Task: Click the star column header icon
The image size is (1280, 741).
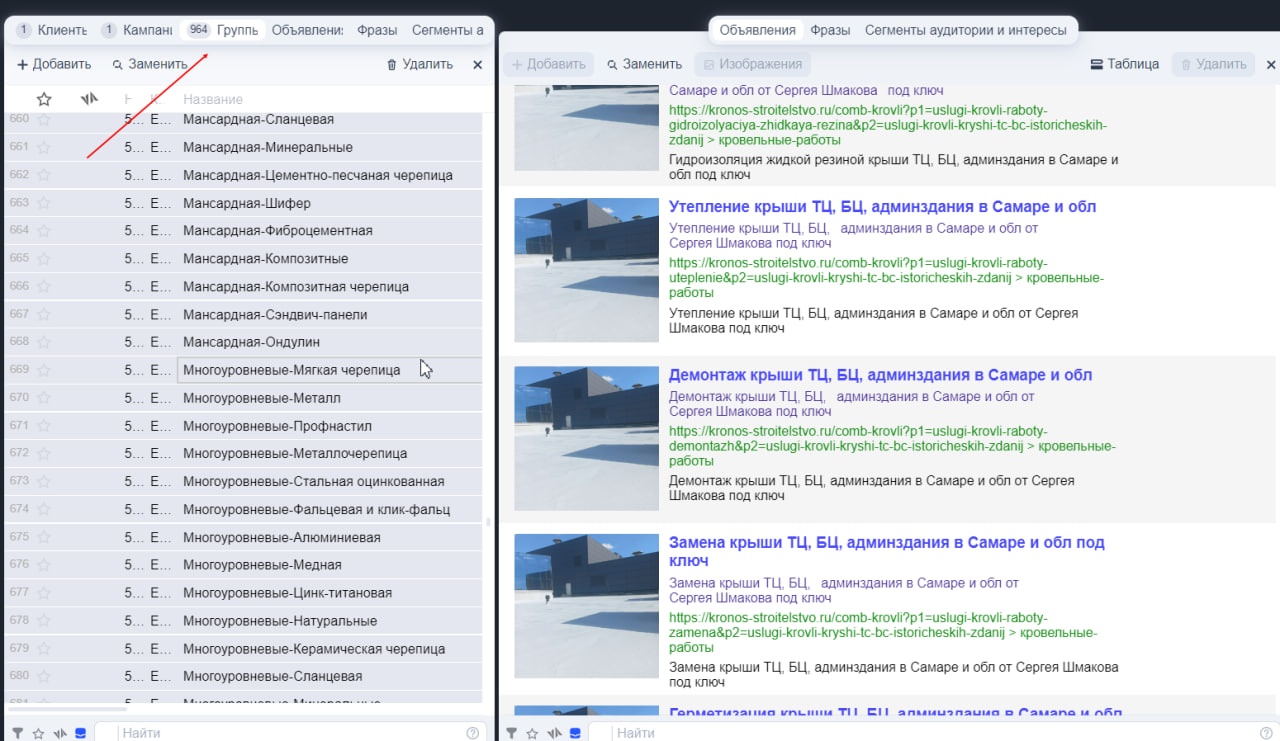Action: pos(44,99)
